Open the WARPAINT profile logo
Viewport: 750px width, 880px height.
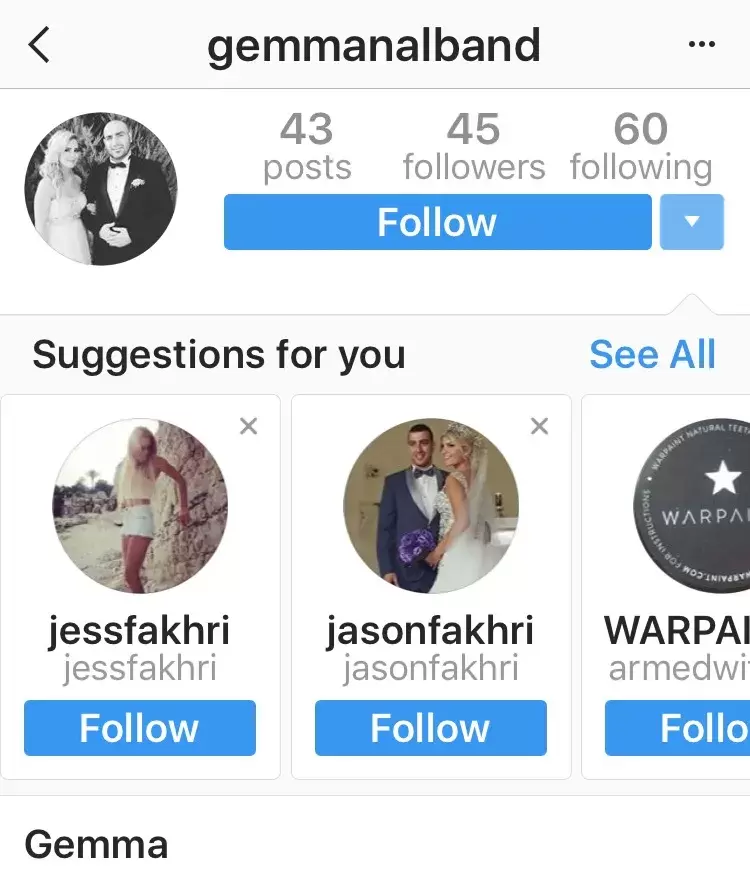point(692,505)
